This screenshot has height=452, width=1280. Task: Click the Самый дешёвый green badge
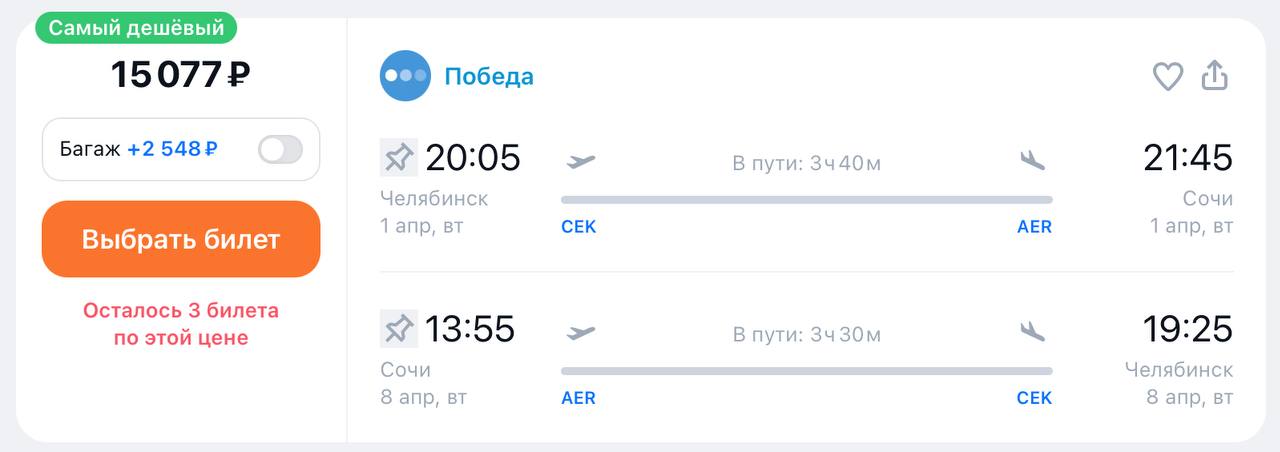136,28
